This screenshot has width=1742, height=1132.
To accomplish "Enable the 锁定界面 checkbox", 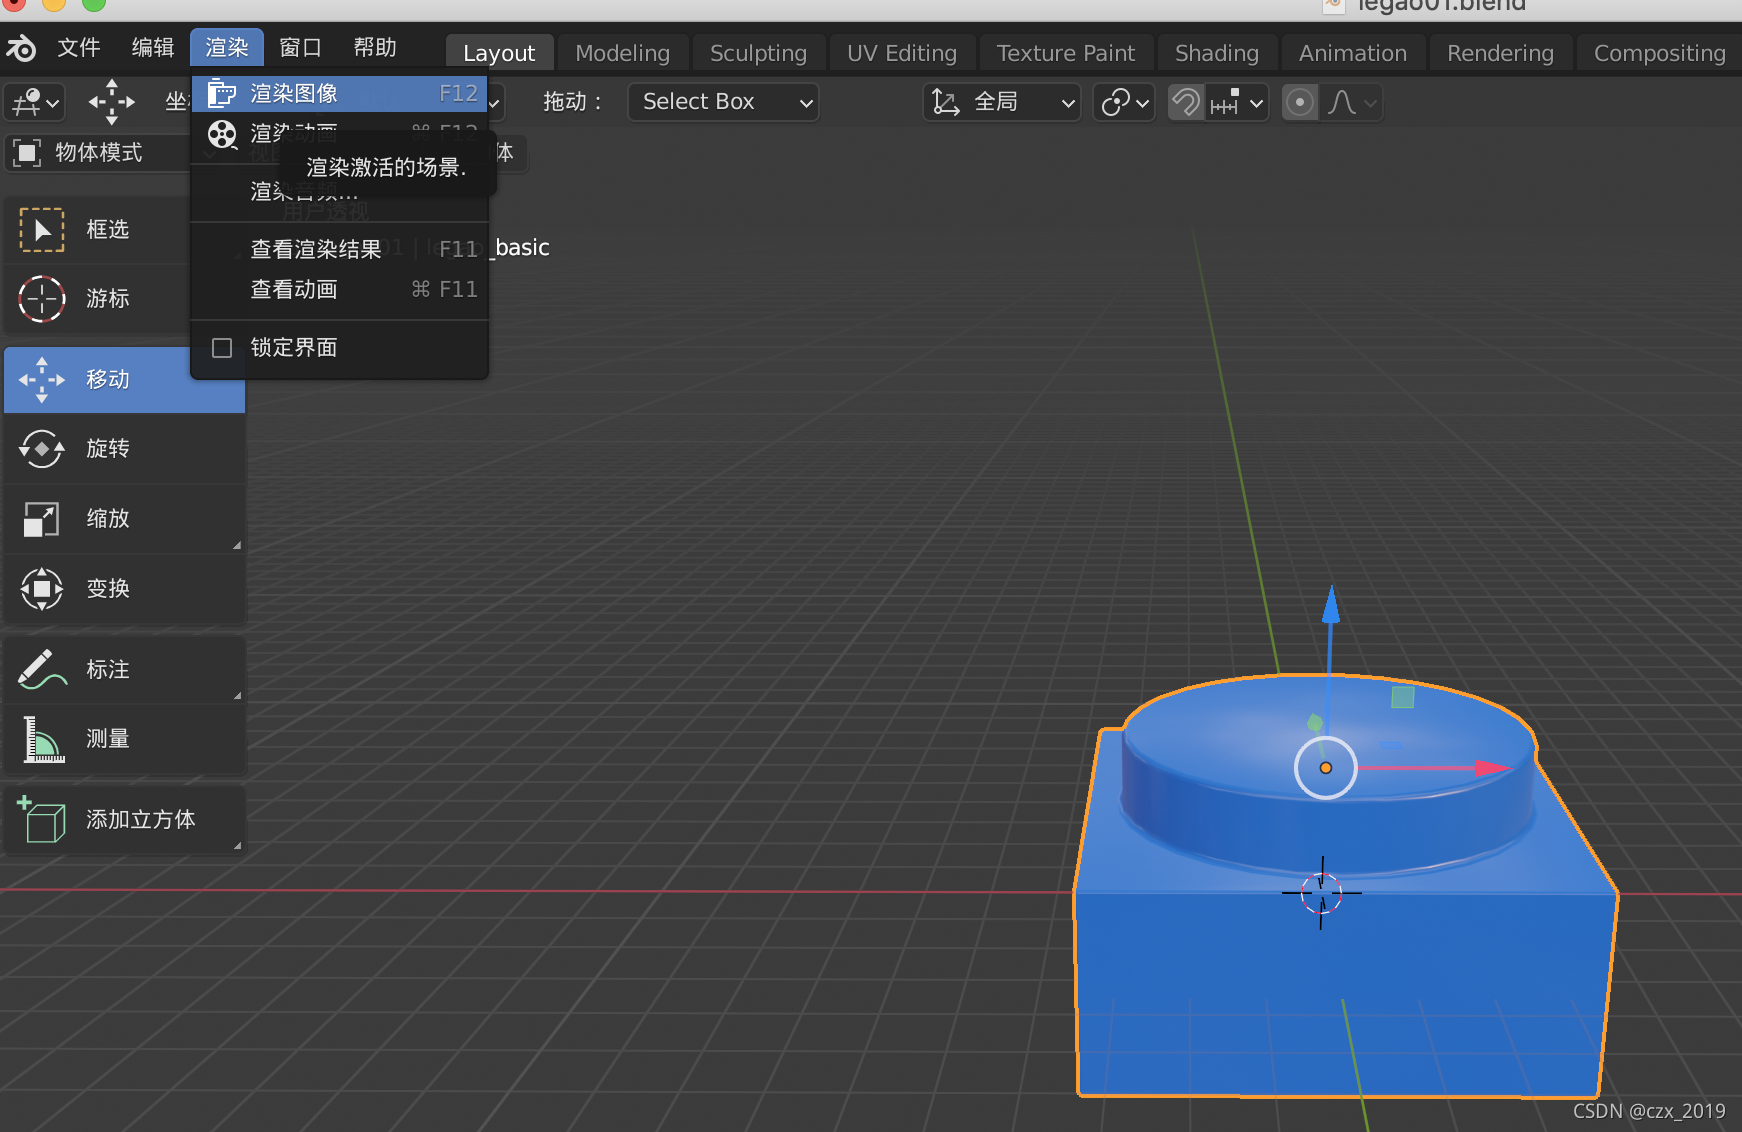I will [222, 348].
